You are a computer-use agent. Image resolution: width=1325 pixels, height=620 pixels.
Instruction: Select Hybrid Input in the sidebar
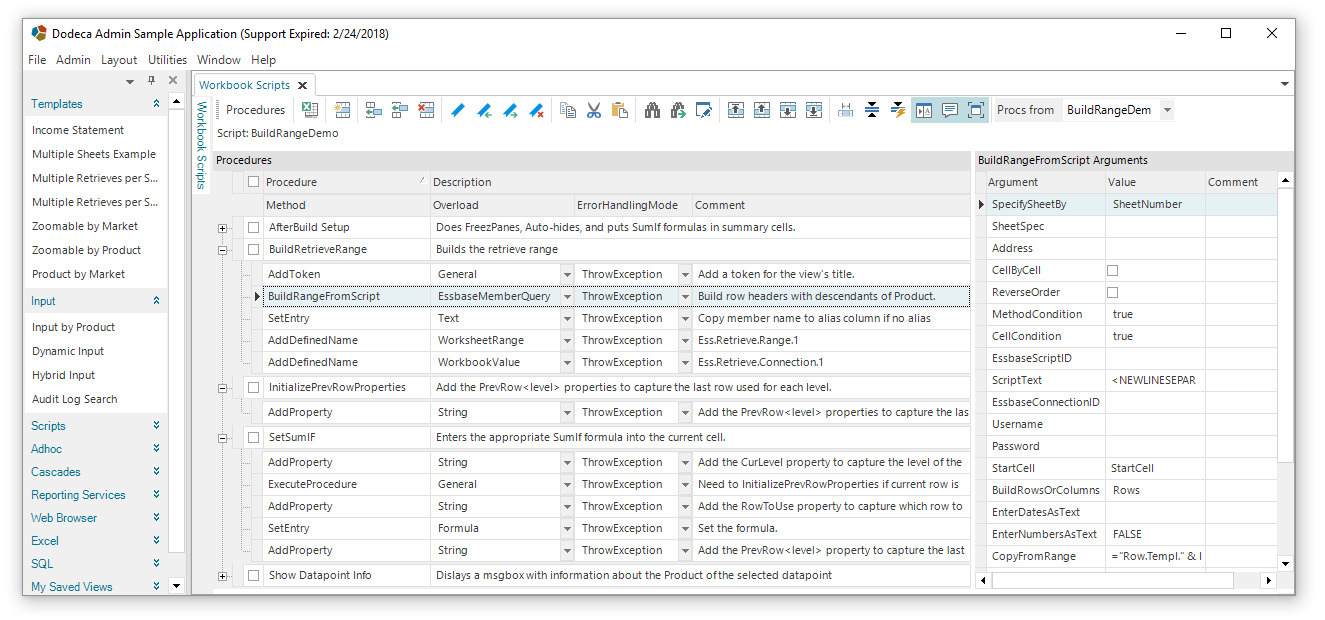pos(63,375)
